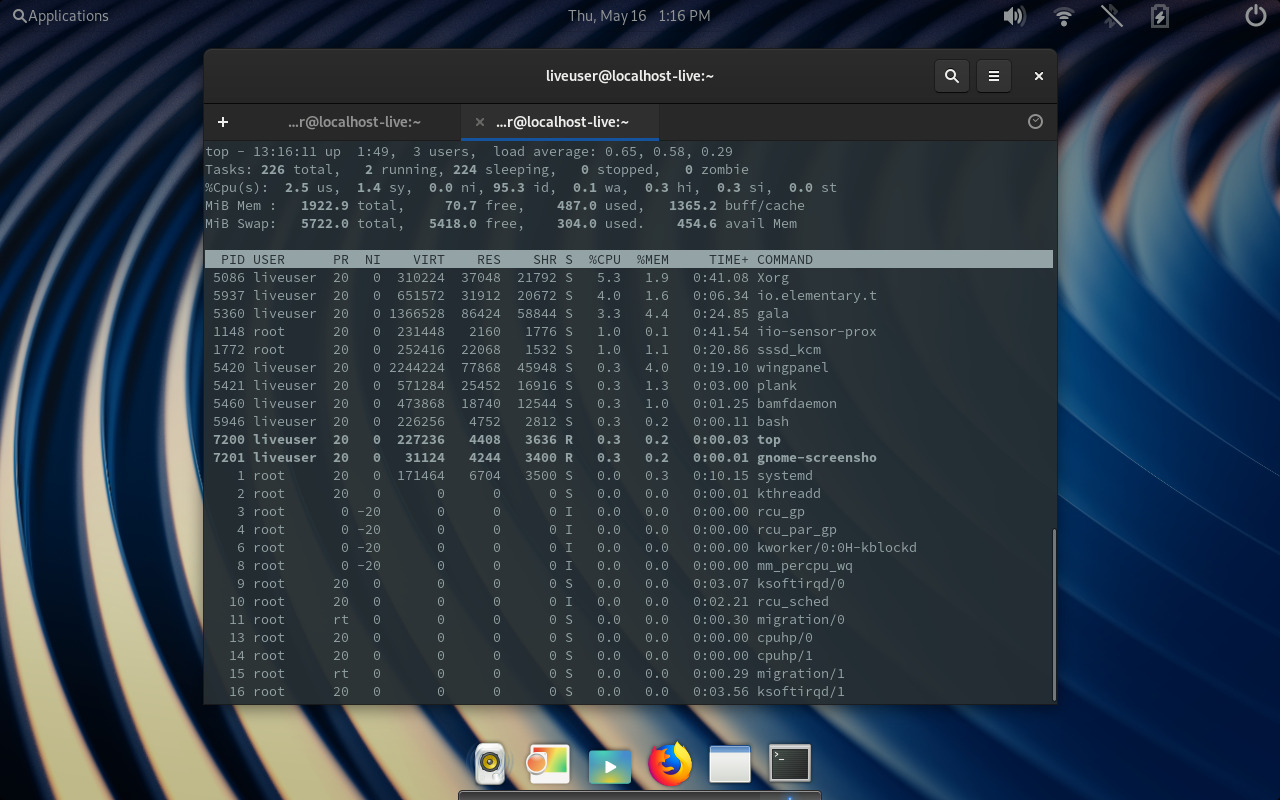Viewport: 1280px width, 800px height.
Task: Open the calendar by clicking the clock
Action: click(640, 15)
